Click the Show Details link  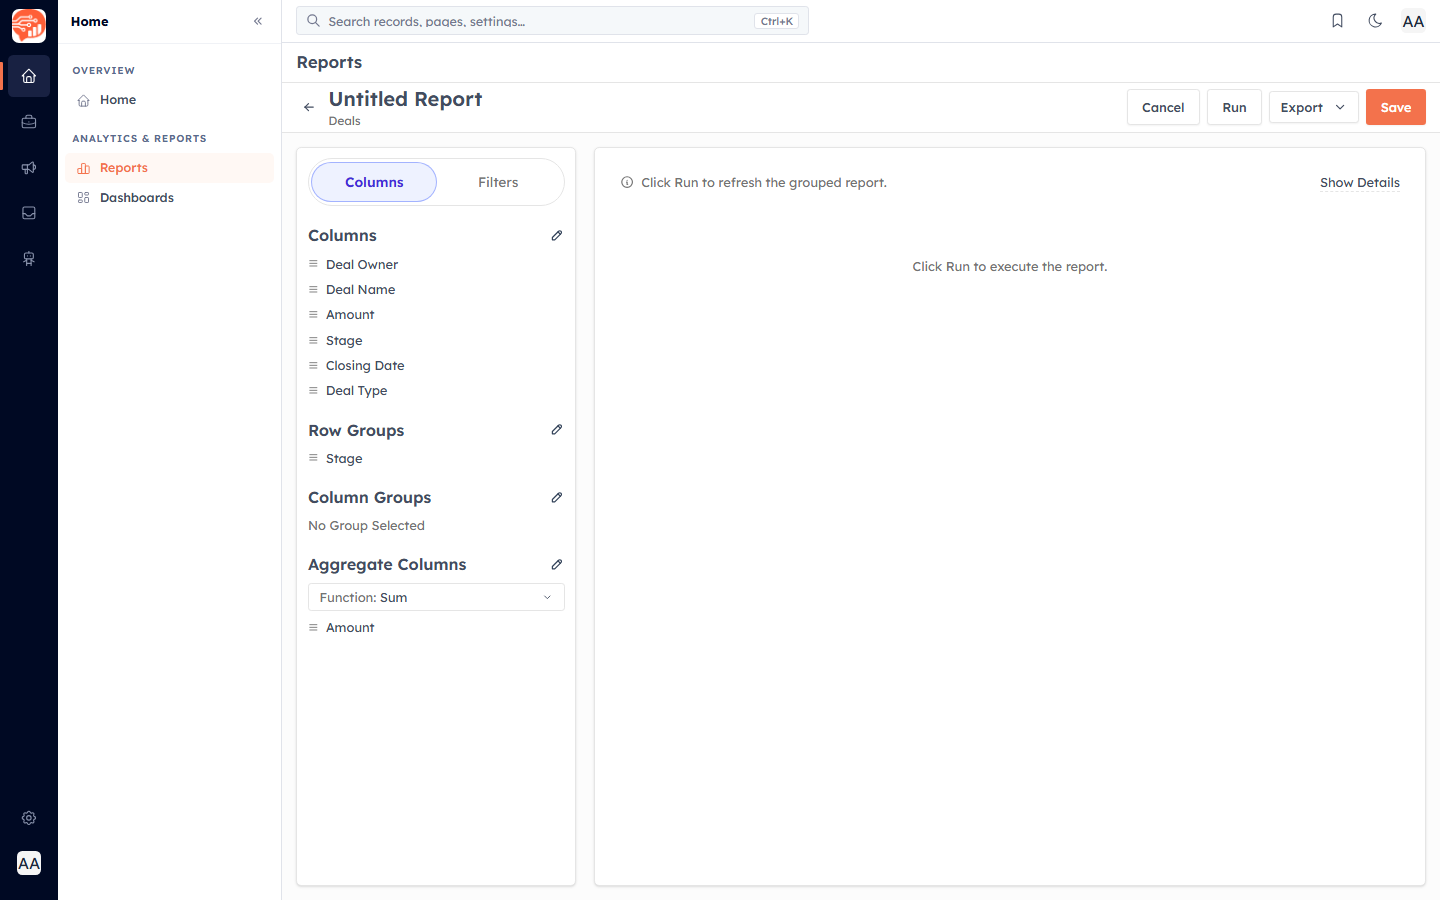1360,182
